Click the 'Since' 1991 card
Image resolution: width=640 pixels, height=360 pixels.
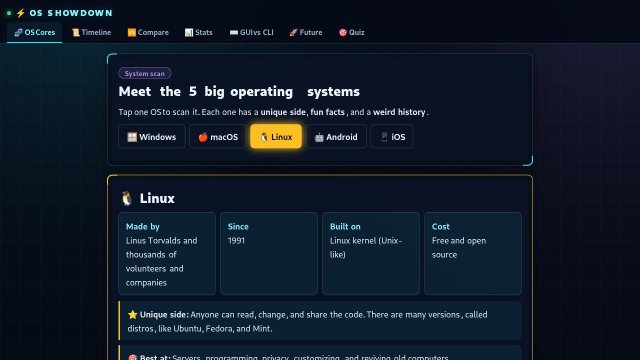tap(269, 253)
